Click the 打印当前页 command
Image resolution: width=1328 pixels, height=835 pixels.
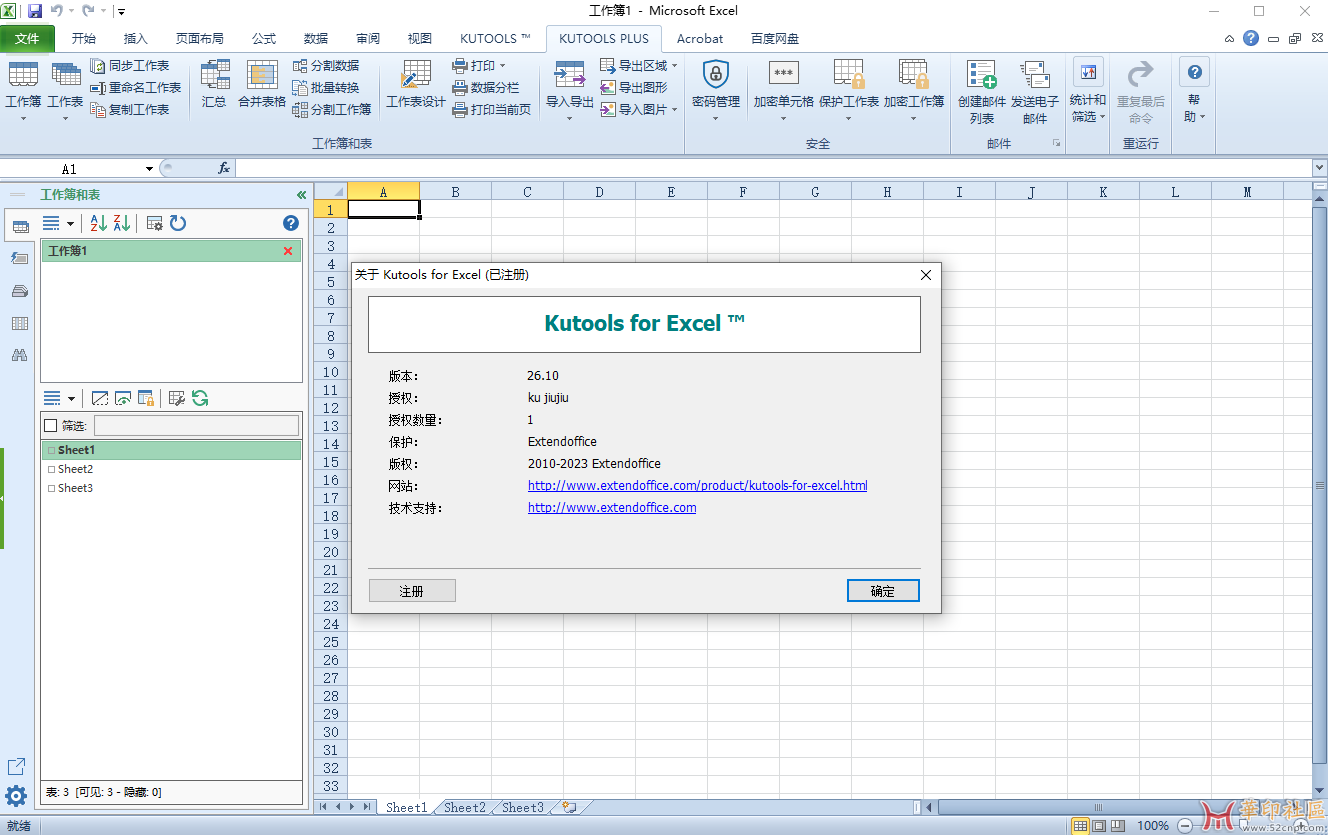(x=492, y=110)
